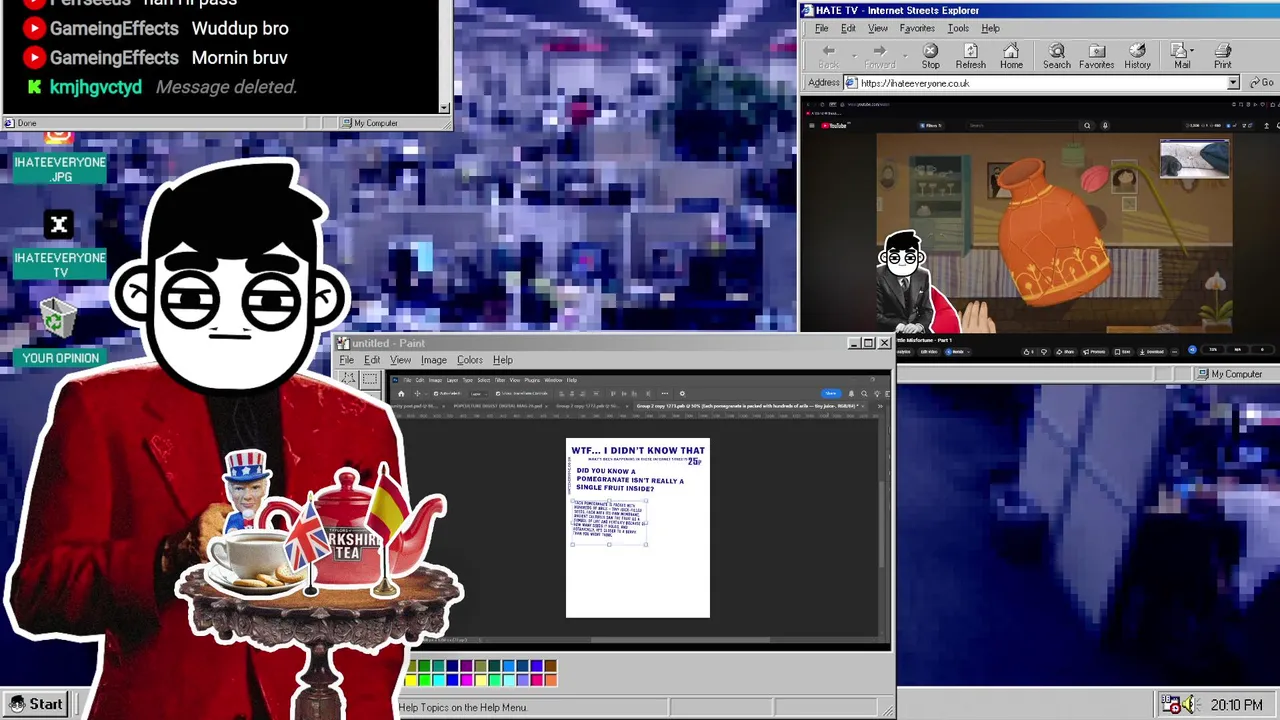Open the Favorites toolbar button
Image resolution: width=1280 pixels, height=720 pixels.
pyautogui.click(x=1096, y=56)
